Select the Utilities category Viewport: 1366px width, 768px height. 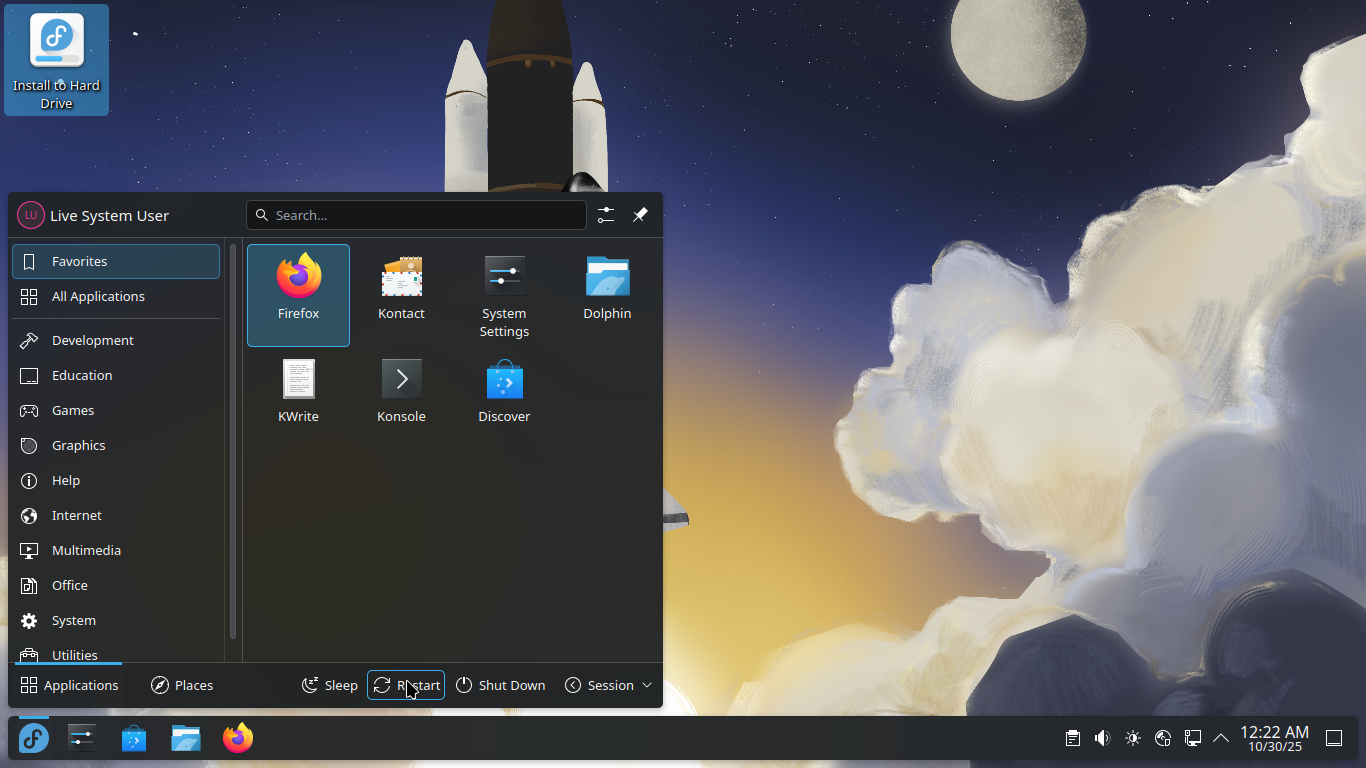(116, 652)
